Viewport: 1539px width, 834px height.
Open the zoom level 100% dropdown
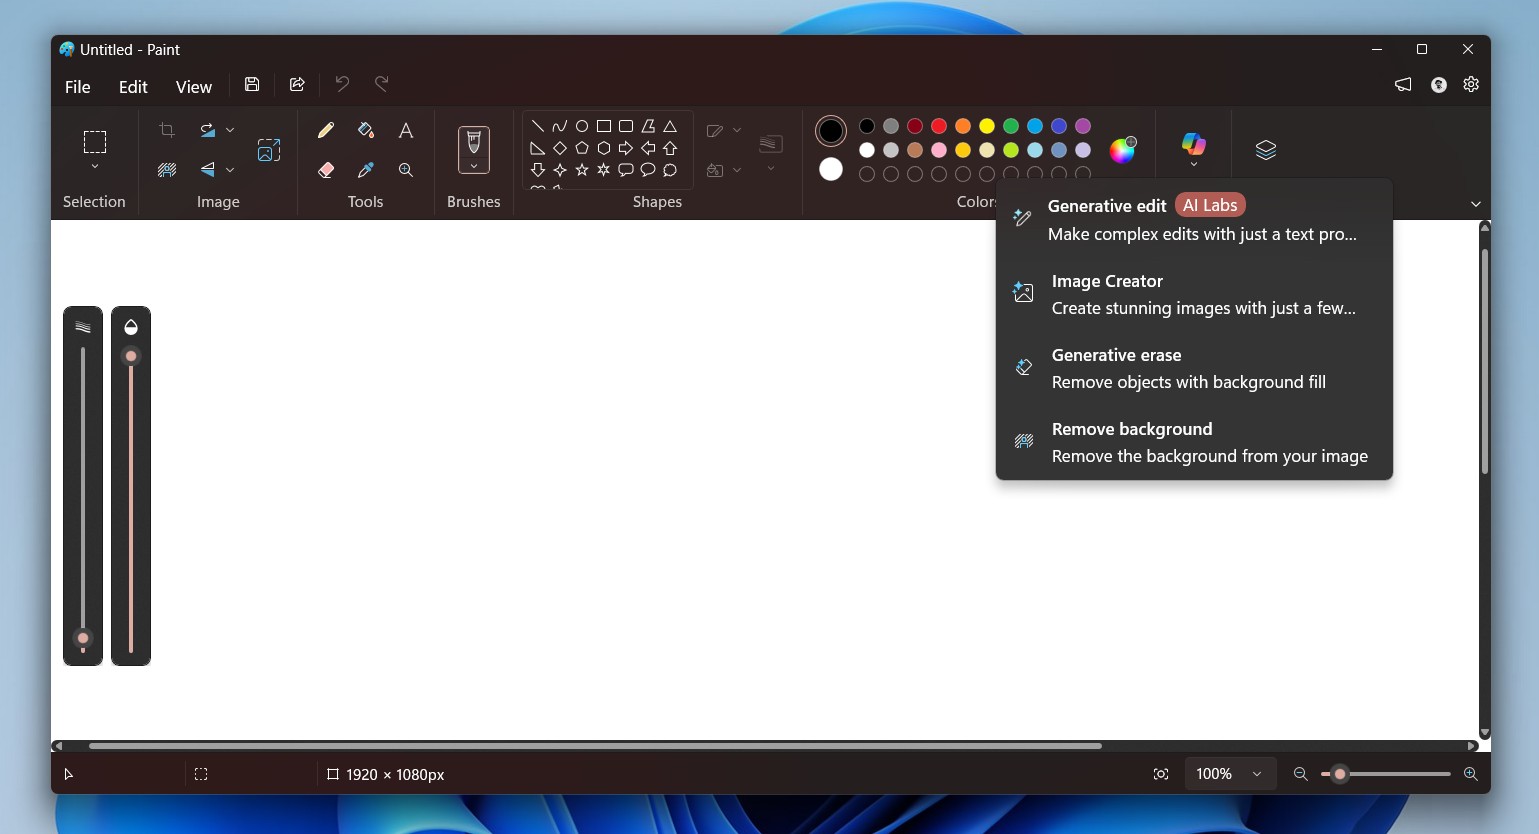[1229, 773]
